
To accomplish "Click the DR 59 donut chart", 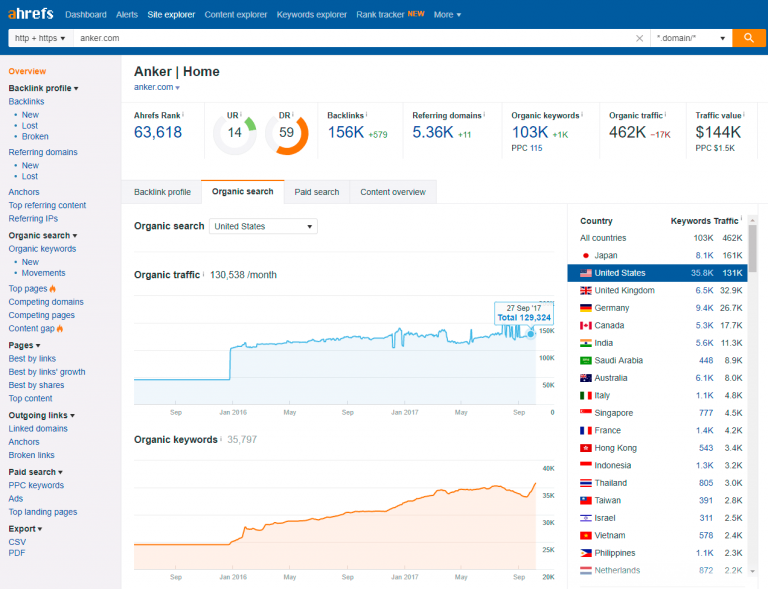I will coord(286,132).
